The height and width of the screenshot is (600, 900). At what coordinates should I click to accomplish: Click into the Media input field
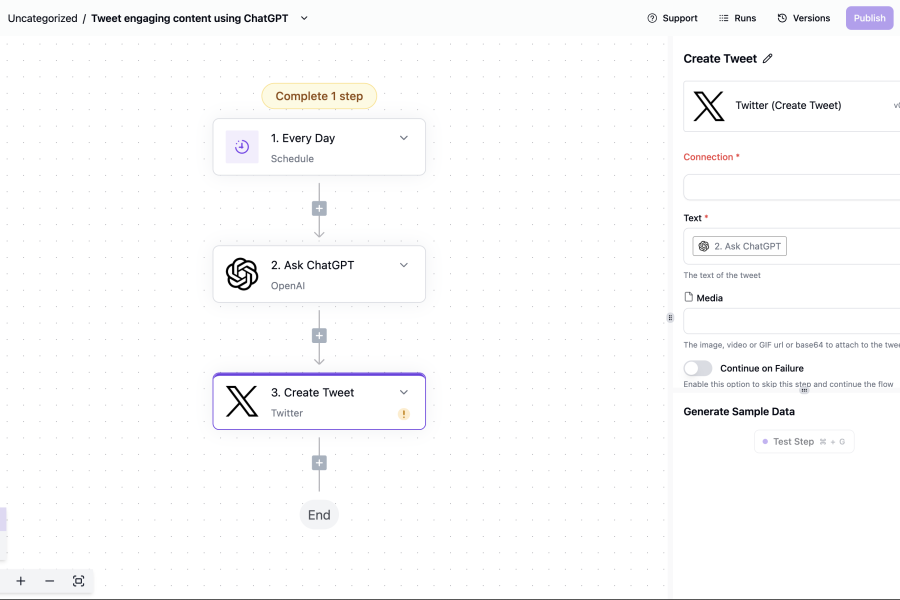click(x=792, y=321)
